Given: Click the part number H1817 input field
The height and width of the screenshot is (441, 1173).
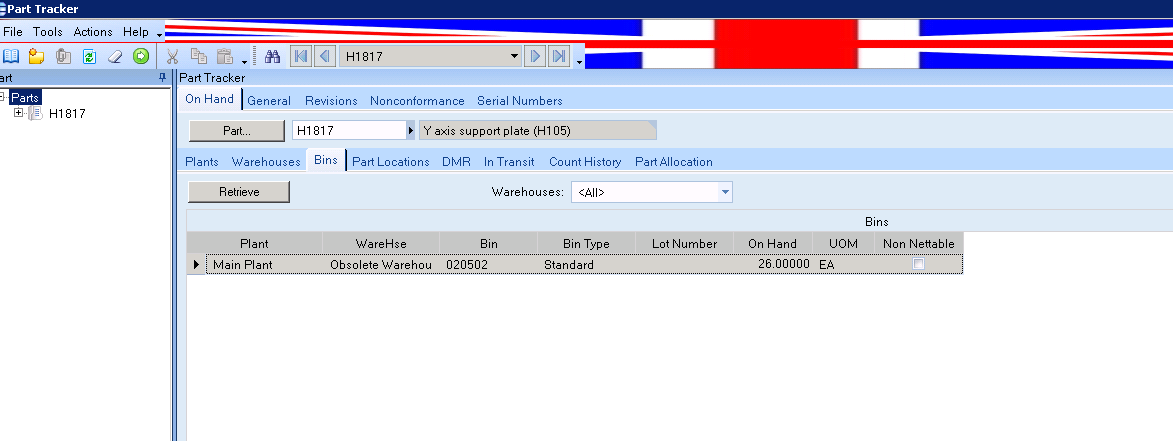Looking at the screenshot, I should [349, 131].
